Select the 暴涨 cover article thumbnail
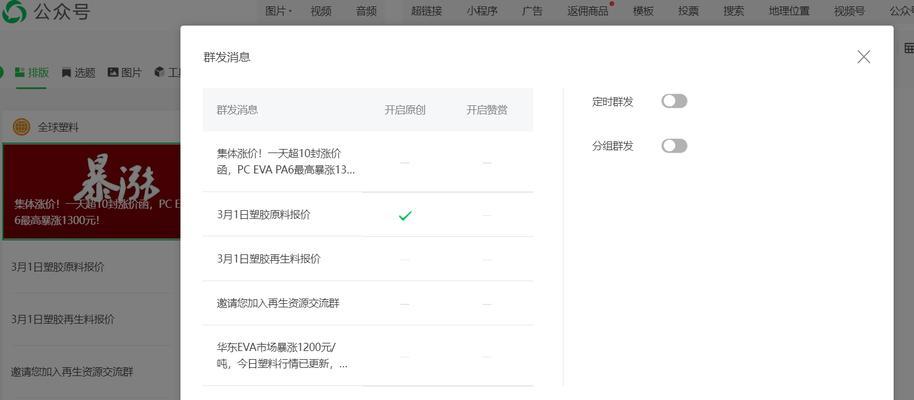The image size is (914, 400). (x=92, y=191)
